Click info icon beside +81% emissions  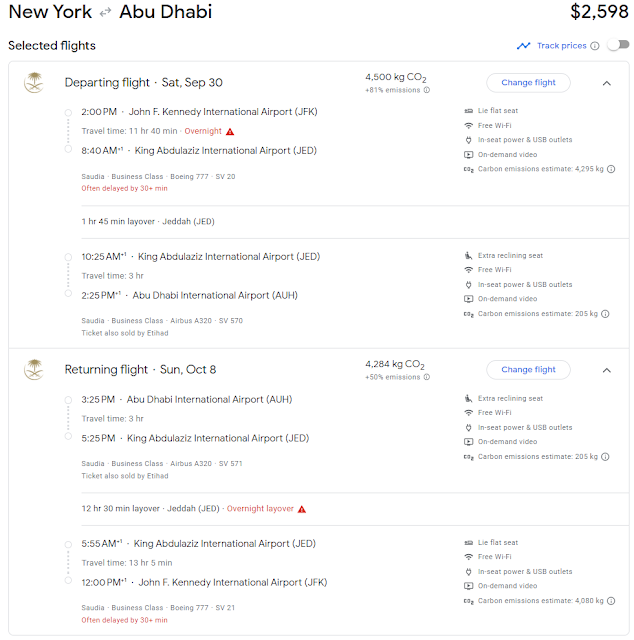click(427, 90)
